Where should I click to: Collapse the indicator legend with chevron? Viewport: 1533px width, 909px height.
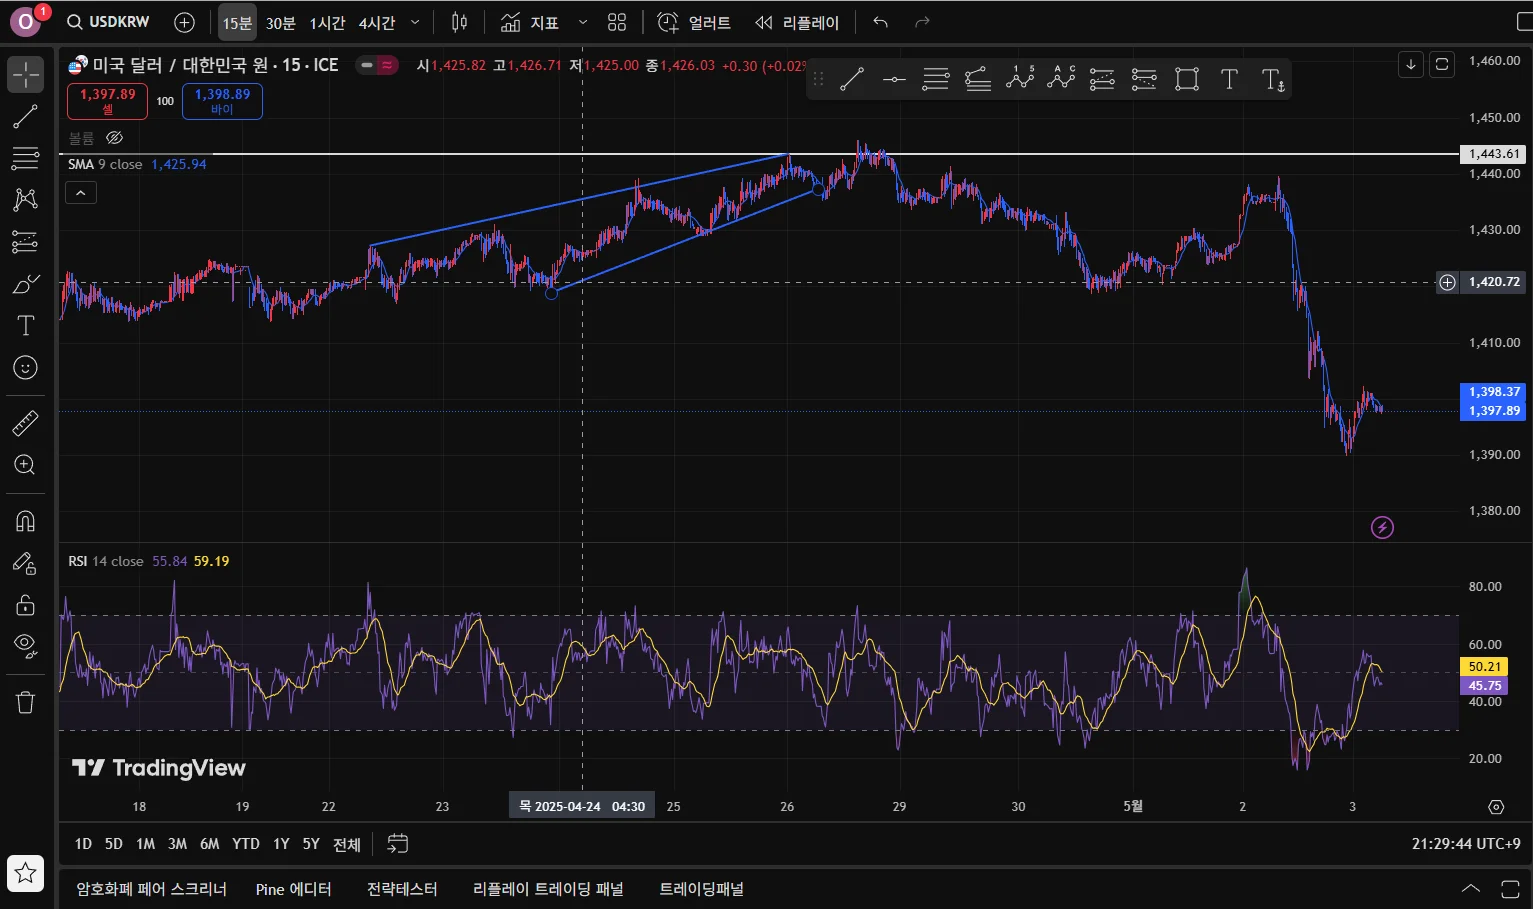[81, 193]
